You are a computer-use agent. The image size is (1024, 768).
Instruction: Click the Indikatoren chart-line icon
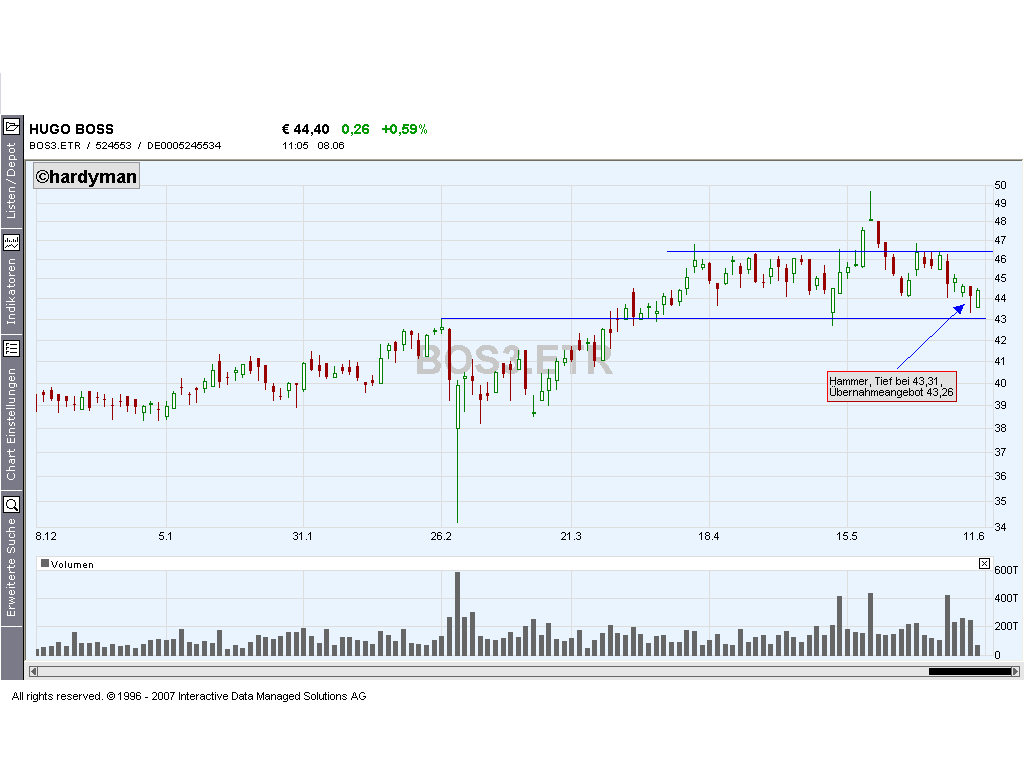(x=11, y=241)
